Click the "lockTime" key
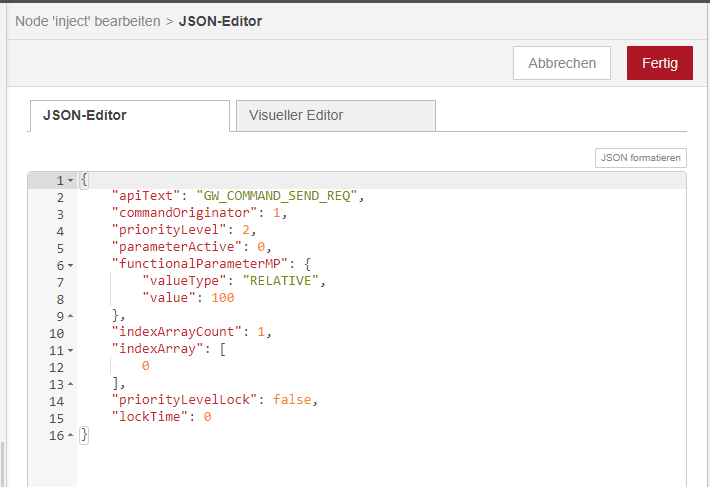 point(149,417)
